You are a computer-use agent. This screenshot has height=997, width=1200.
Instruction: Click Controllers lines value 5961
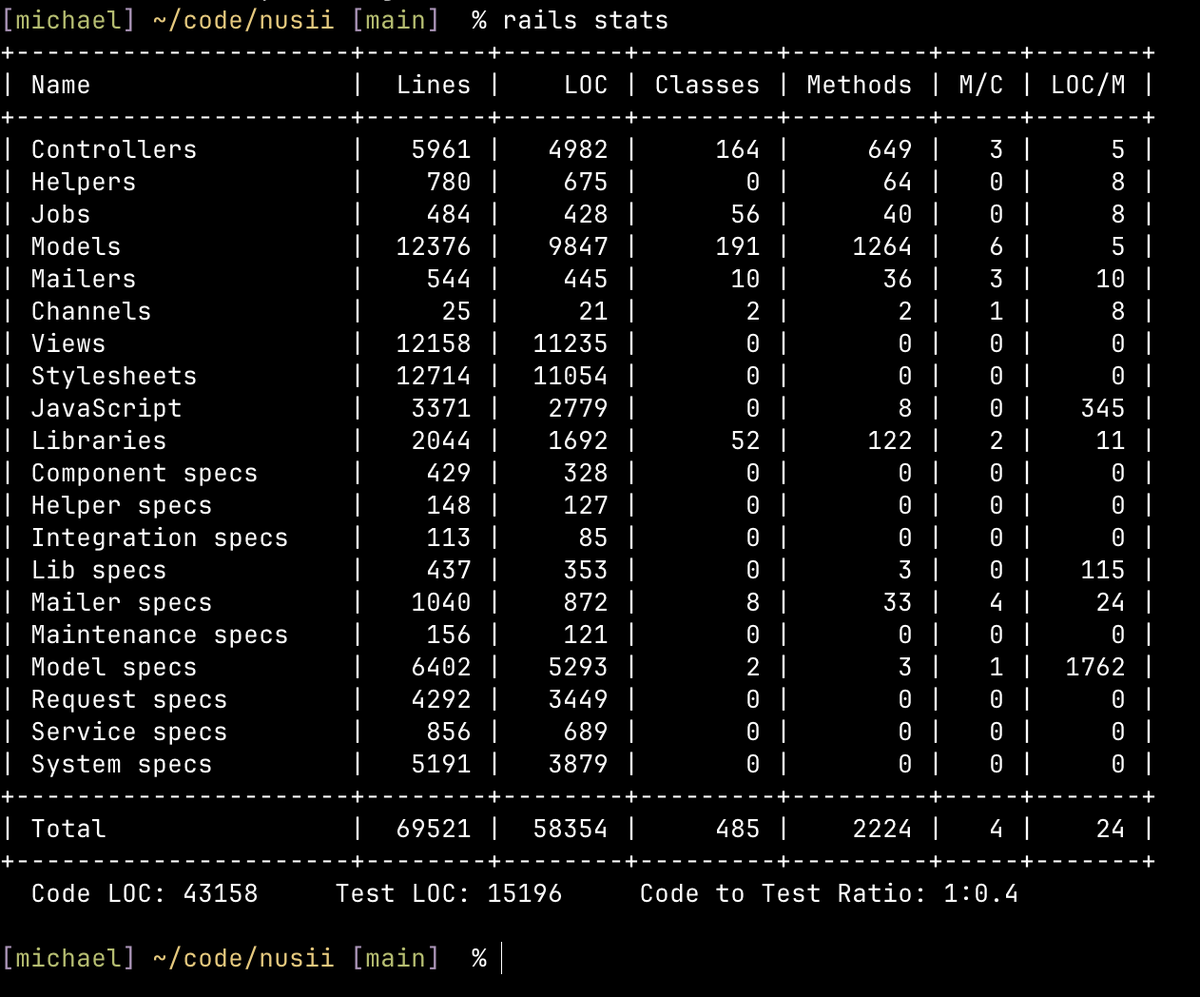441,150
